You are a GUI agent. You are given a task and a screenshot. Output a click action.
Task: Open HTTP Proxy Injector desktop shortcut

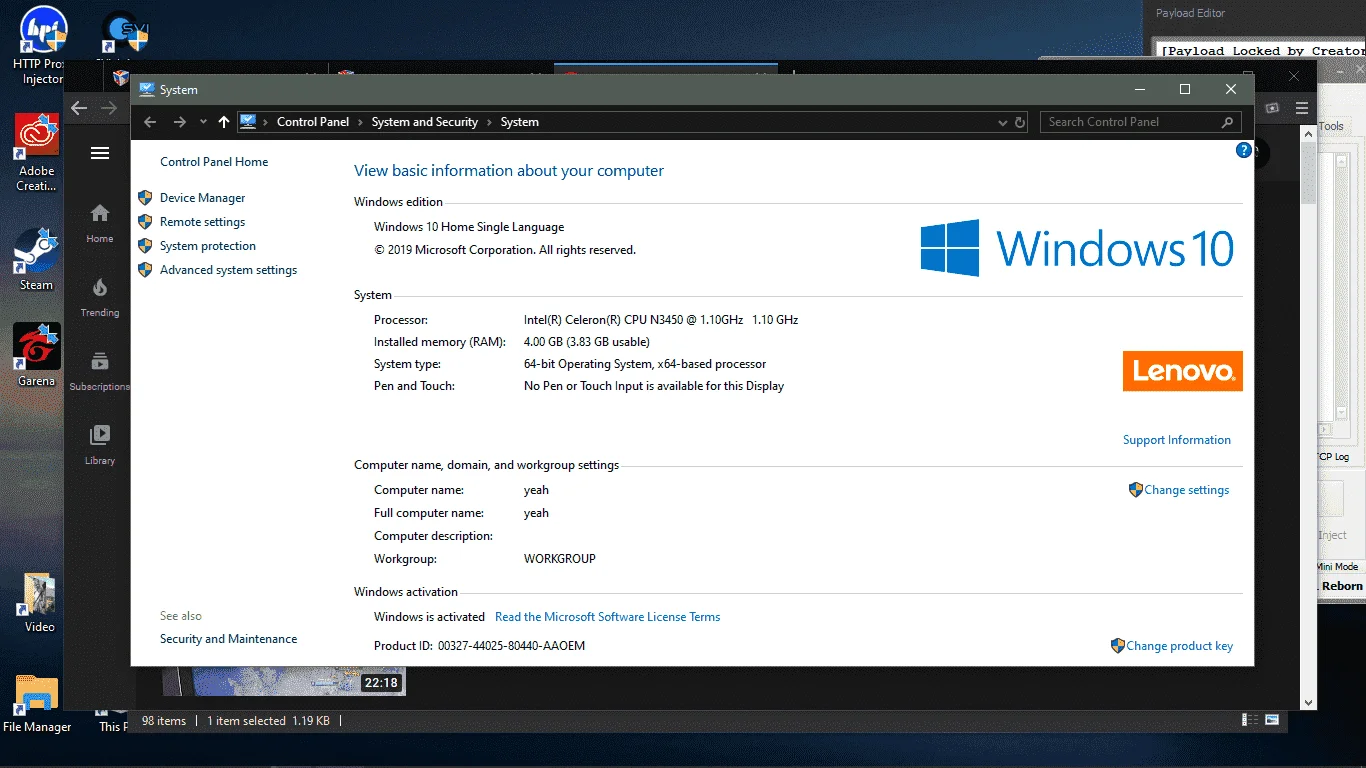coord(42,45)
